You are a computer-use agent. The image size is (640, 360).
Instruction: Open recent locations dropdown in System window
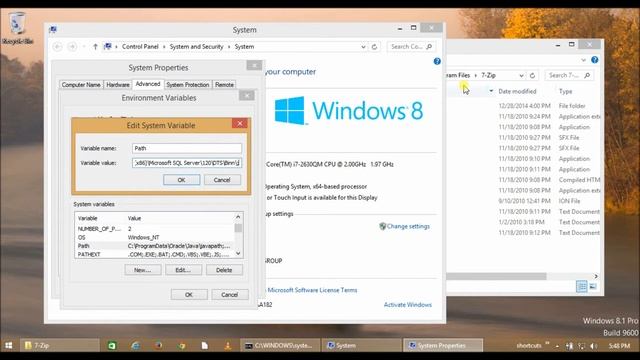click(84, 47)
